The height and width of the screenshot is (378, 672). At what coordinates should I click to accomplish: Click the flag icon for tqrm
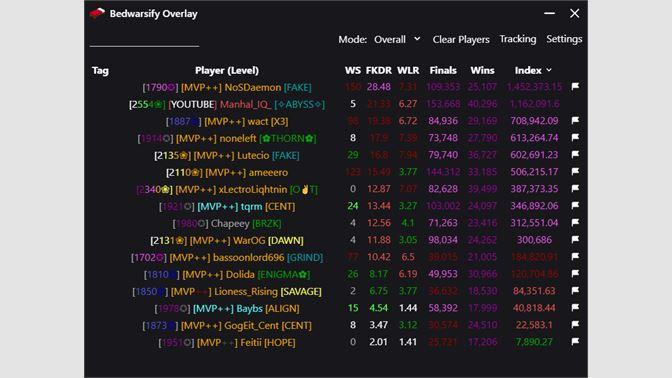[575, 206]
